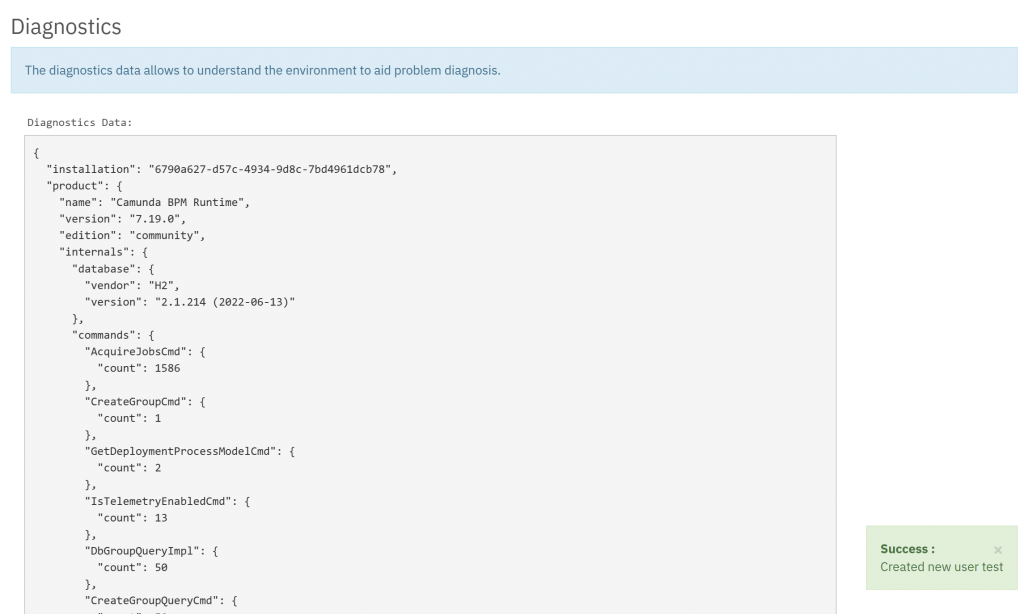Click the count 1586 line
The width and height of the screenshot is (1024, 614).
[x=138, y=368]
